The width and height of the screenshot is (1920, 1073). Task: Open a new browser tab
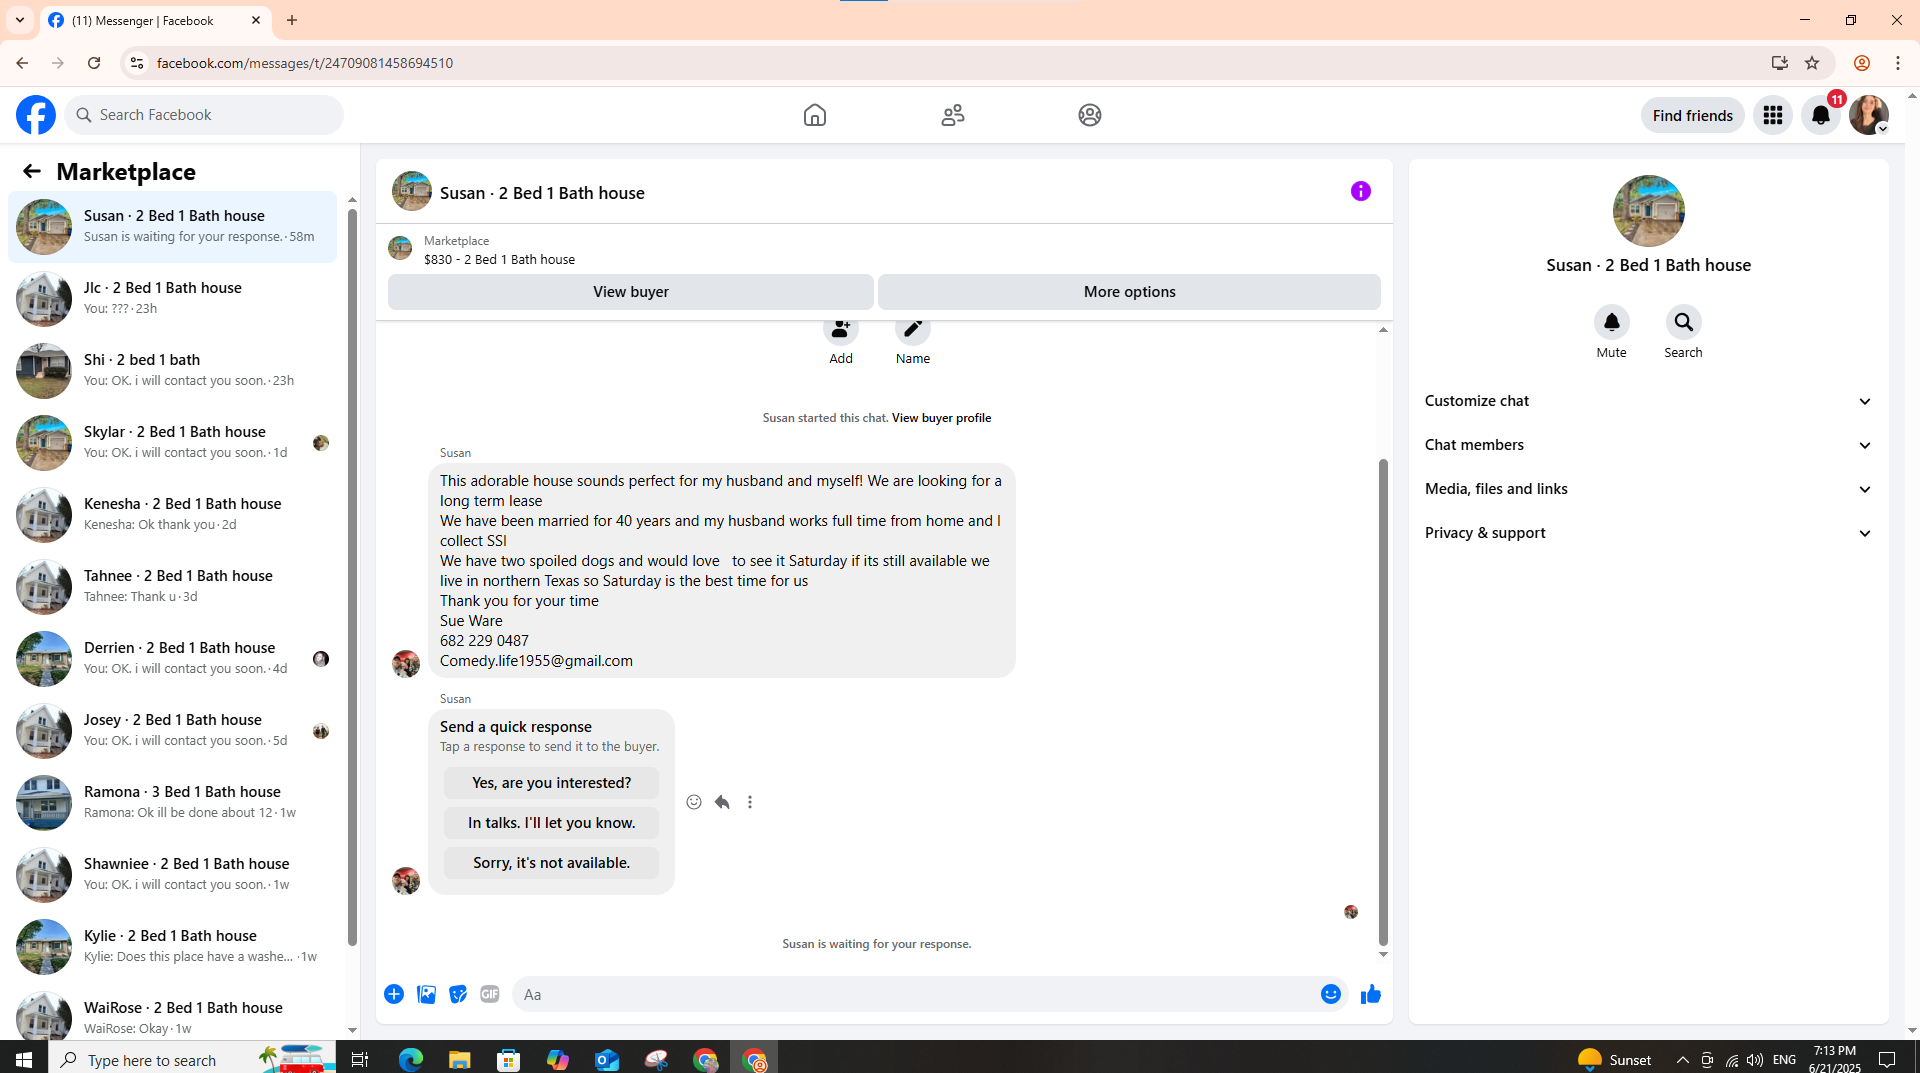point(292,20)
